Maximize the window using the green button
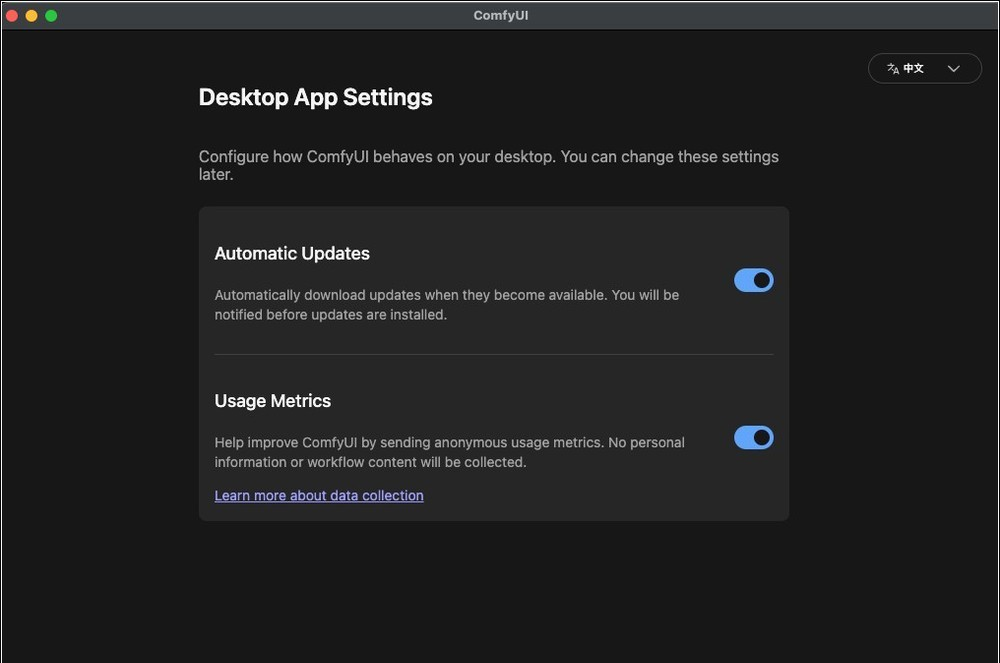 pyautogui.click(x=51, y=16)
